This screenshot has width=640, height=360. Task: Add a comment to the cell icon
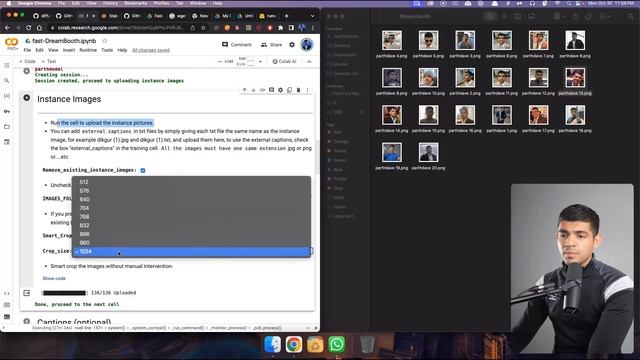[x=271, y=90]
